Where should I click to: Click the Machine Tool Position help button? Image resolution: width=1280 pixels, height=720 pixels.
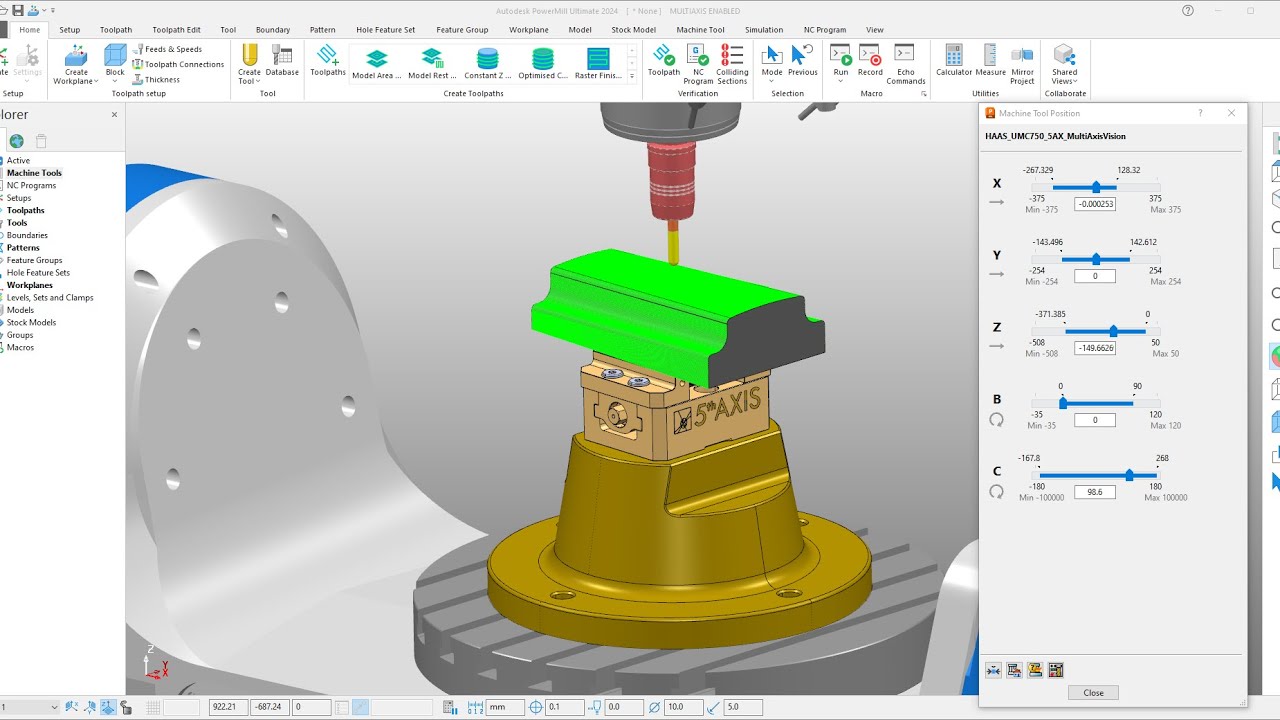(1201, 113)
